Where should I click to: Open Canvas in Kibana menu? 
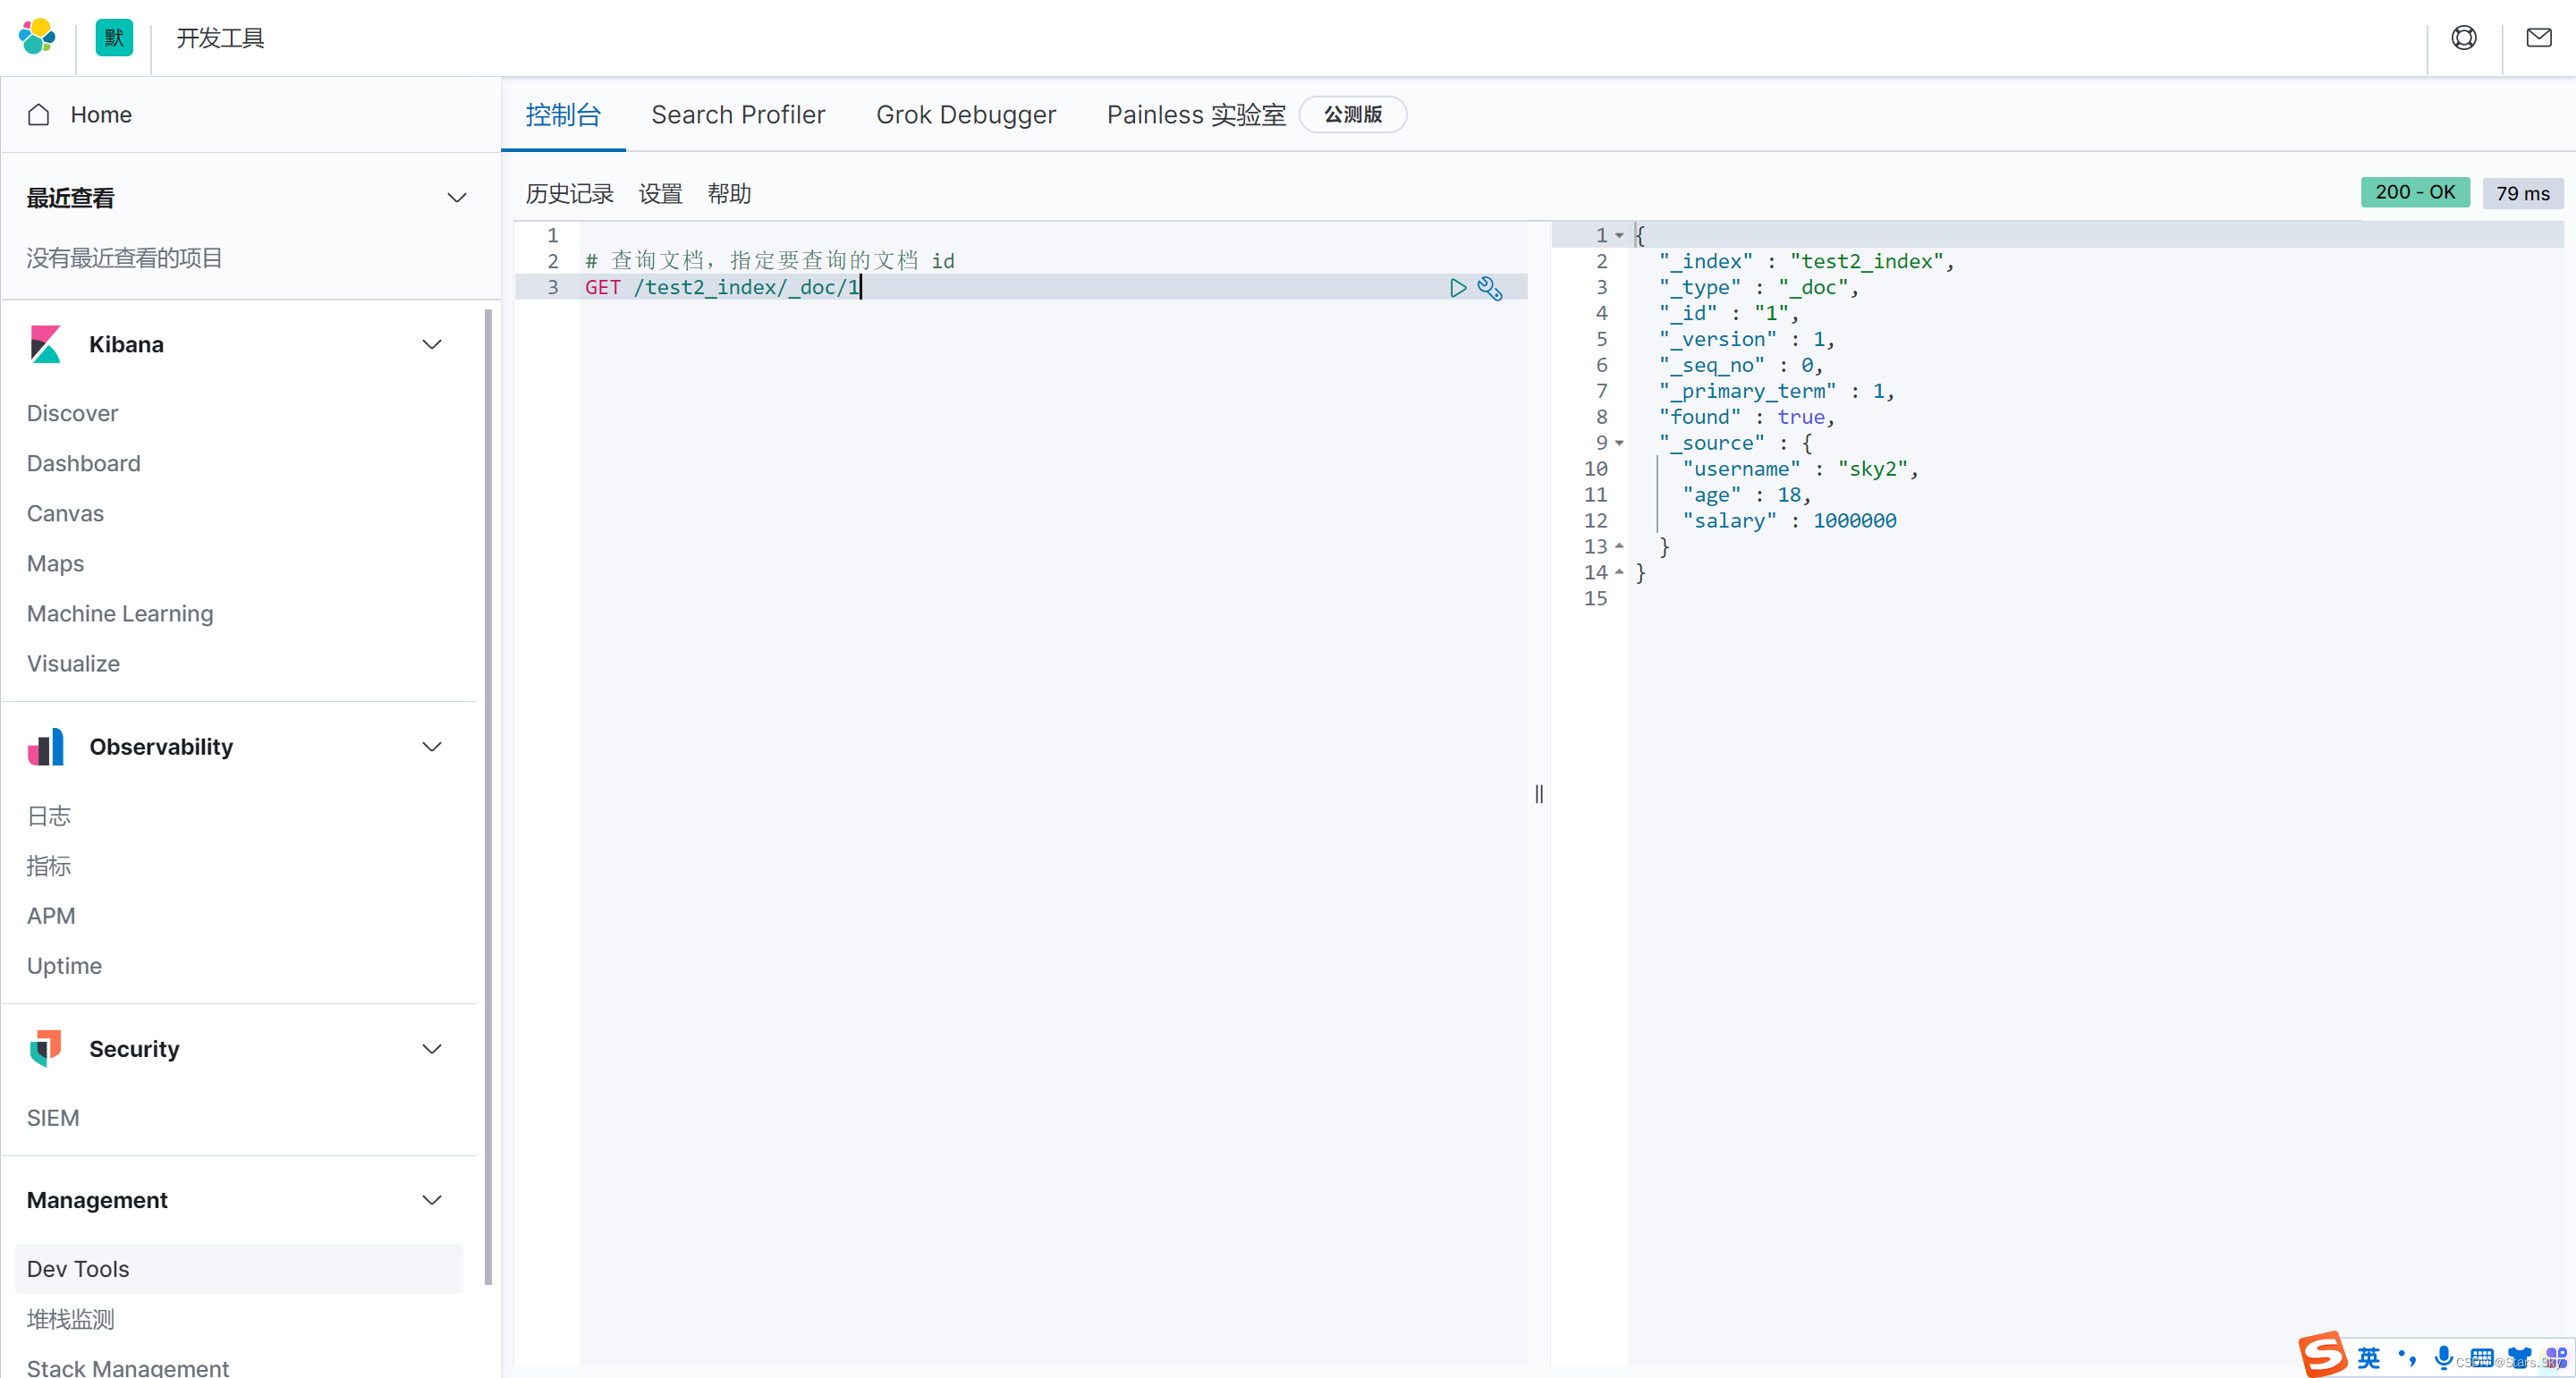coord(65,514)
